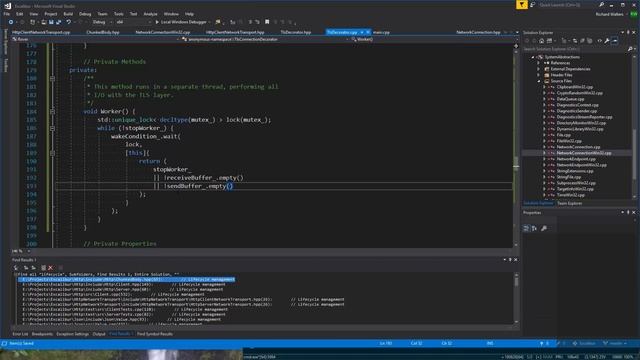Click the Properties panel Property Pages wrench icon

[544, 229]
